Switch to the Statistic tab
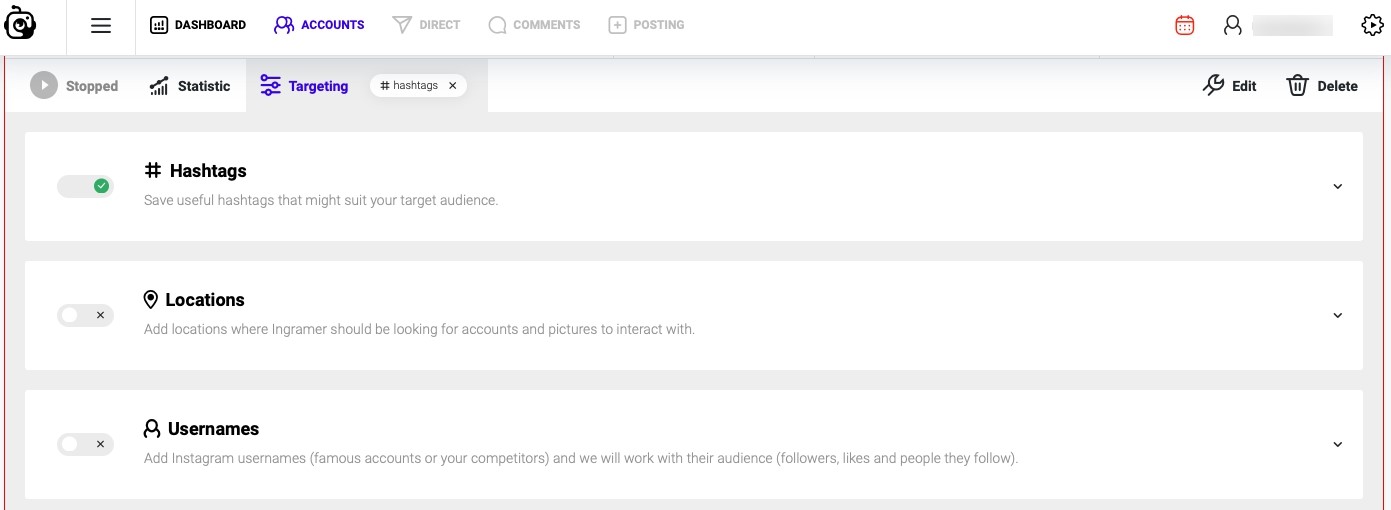This screenshot has height=510, width=1391. [x=190, y=86]
